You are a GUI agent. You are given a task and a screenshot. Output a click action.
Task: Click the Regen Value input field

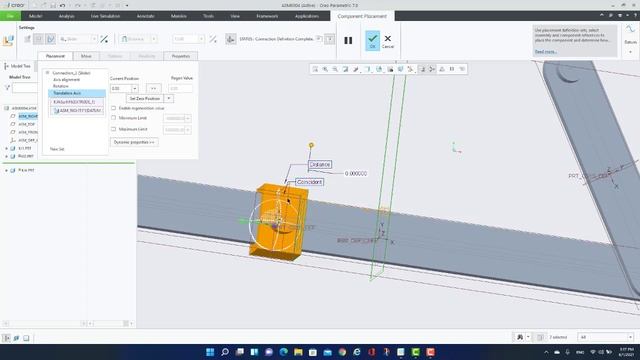pos(180,89)
